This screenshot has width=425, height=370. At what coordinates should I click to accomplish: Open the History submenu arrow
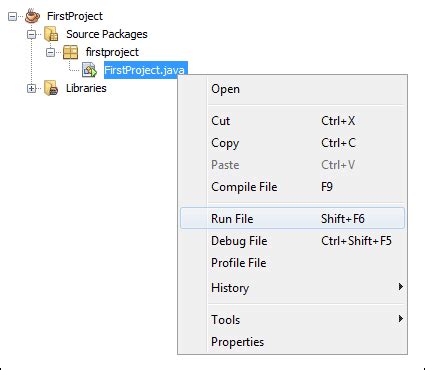400,287
